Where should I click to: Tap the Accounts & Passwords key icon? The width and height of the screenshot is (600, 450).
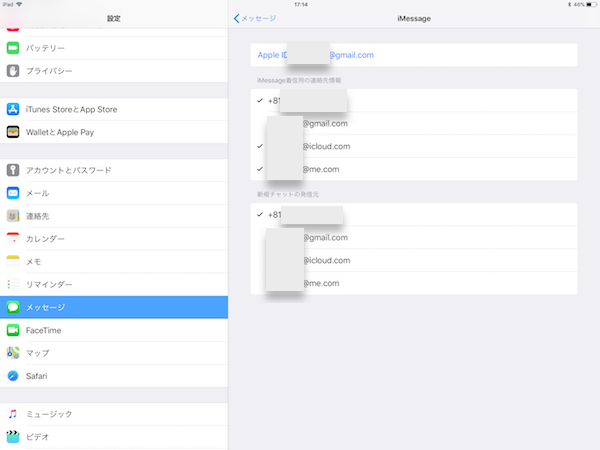point(13,170)
